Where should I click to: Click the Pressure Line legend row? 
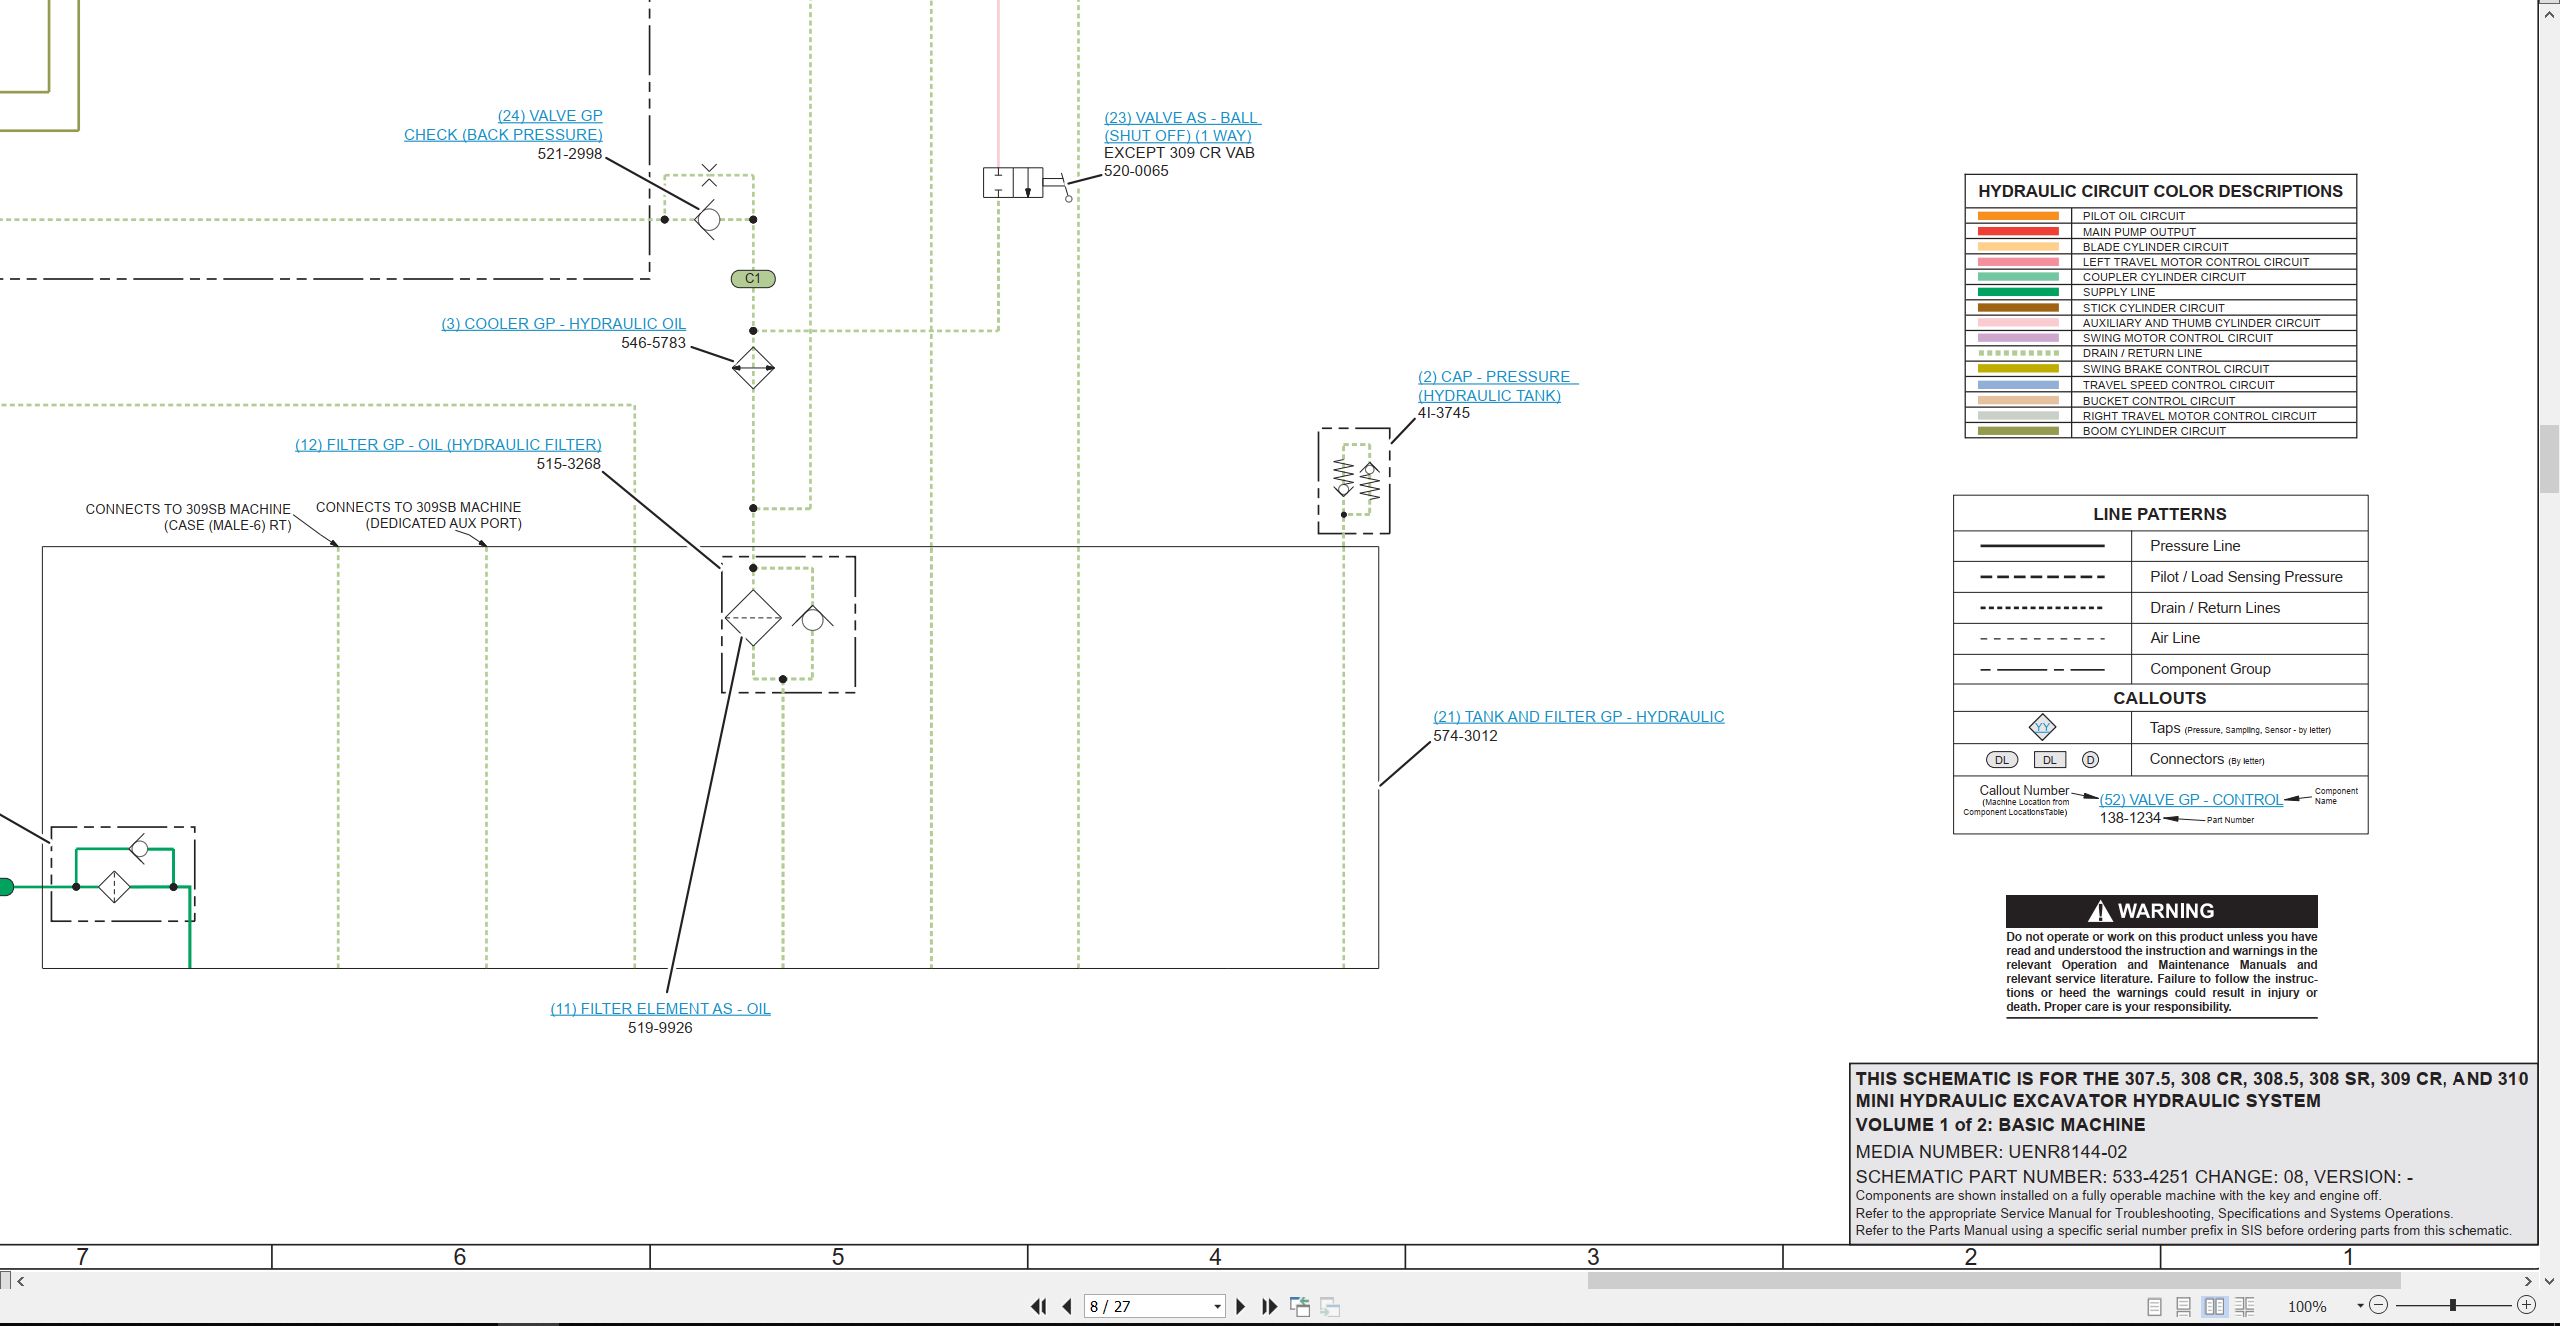click(x=2160, y=546)
